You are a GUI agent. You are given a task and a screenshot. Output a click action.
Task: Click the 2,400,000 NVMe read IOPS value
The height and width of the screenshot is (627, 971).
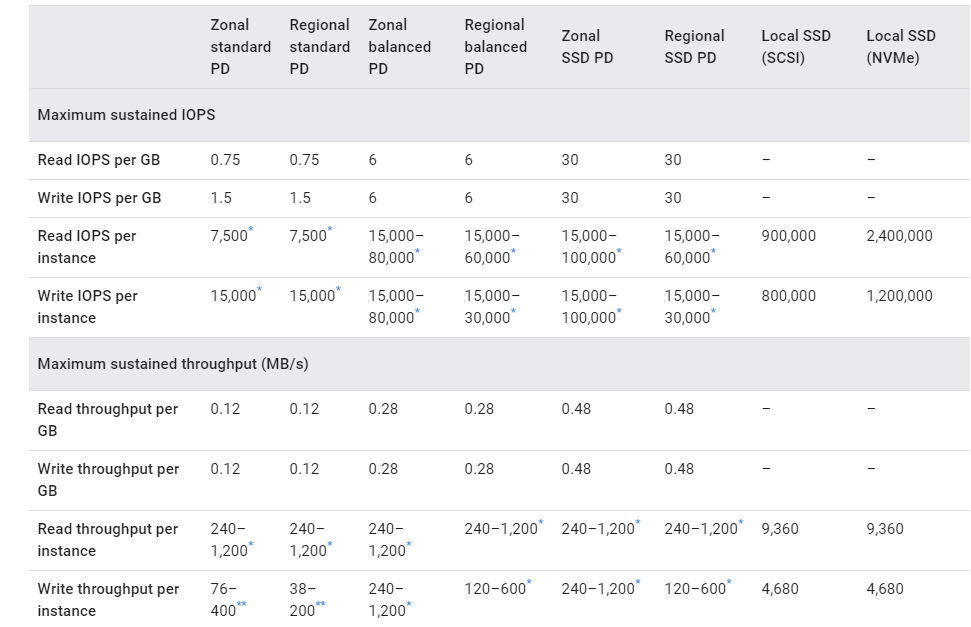click(x=899, y=235)
